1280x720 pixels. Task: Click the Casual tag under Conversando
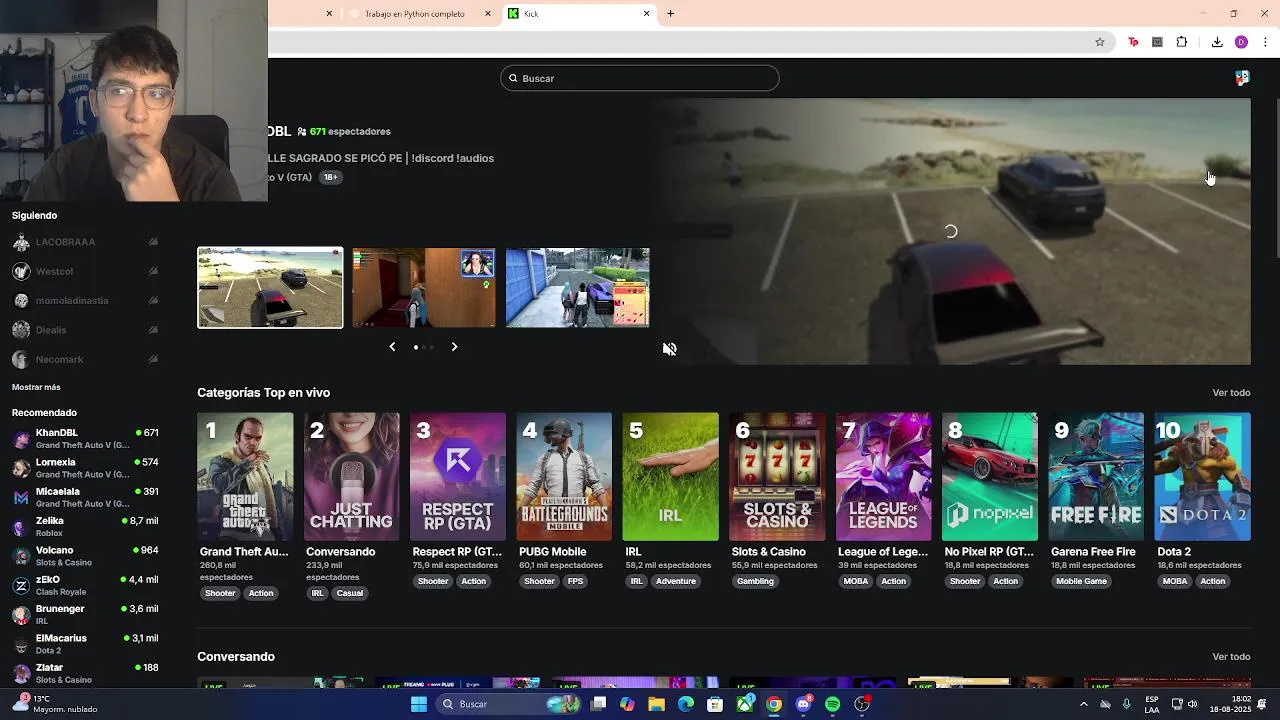click(350, 593)
